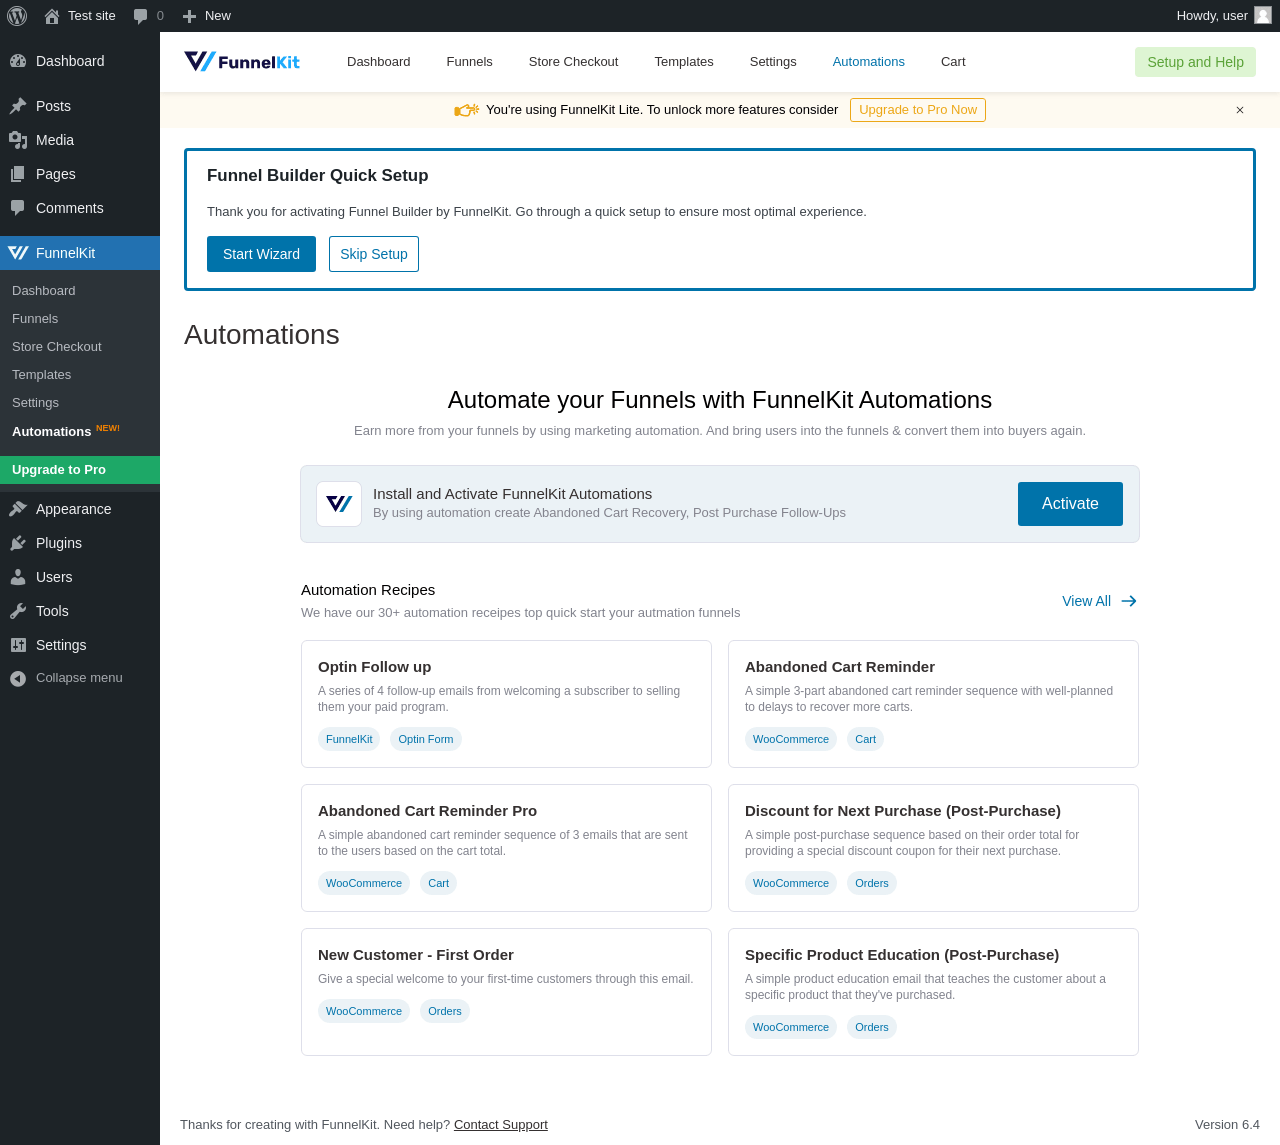Open the Abandoned Cart Reminder recipe title
This screenshot has height=1145, width=1280.
840,667
